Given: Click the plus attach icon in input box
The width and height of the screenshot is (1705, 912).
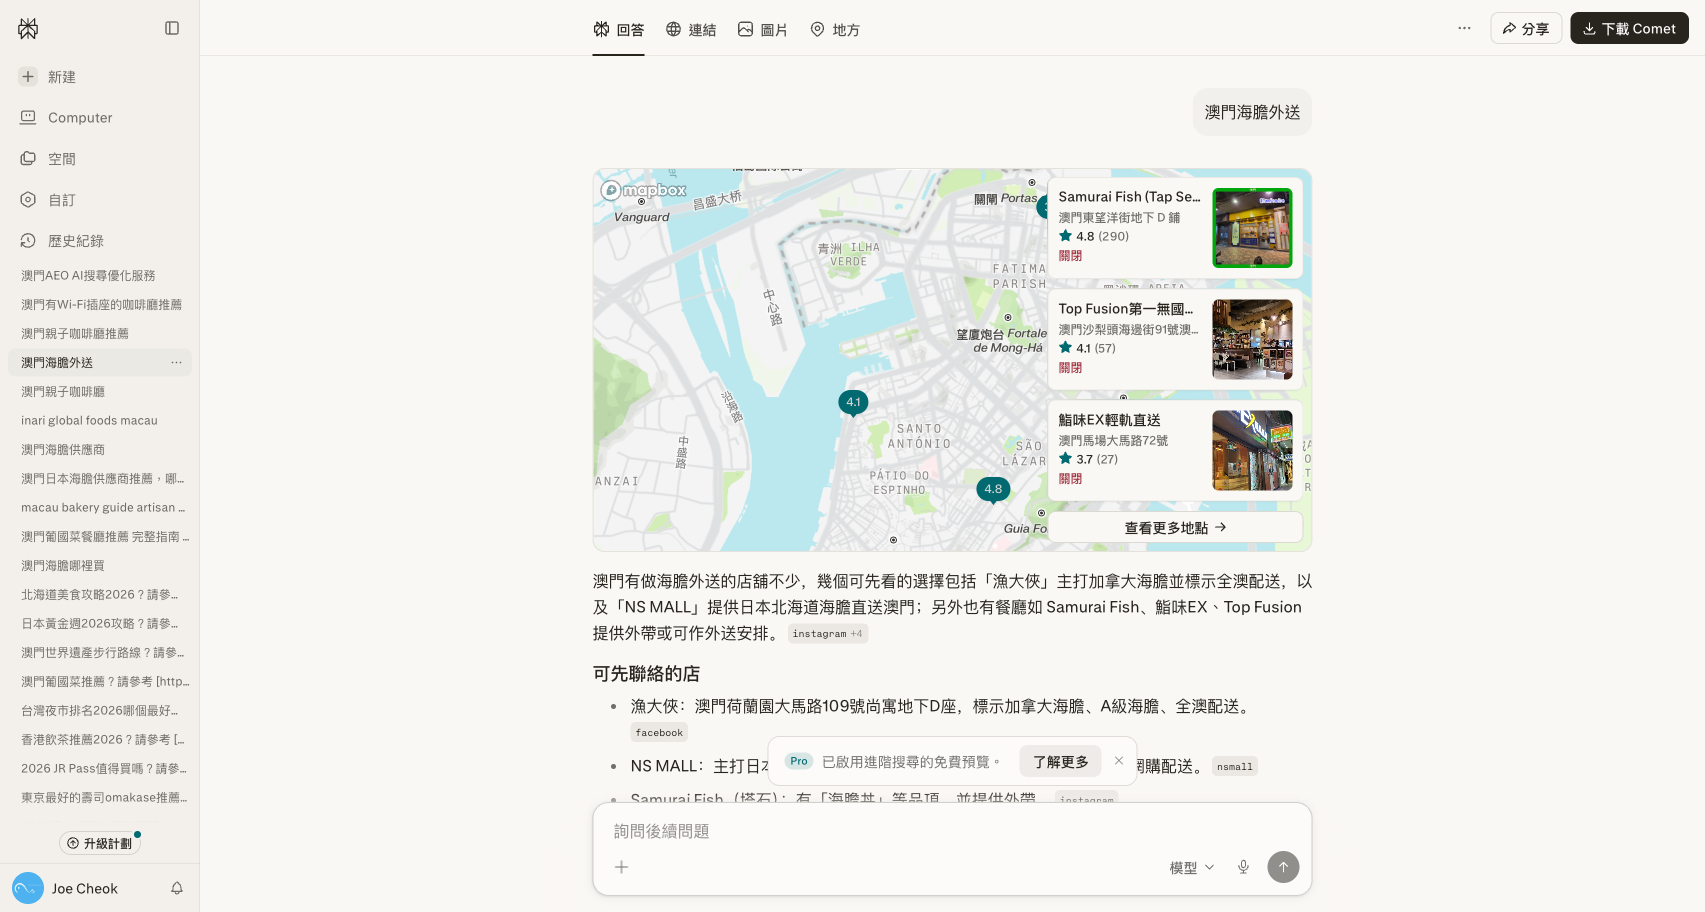Looking at the screenshot, I should pyautogui.click(x=621, y=867).
